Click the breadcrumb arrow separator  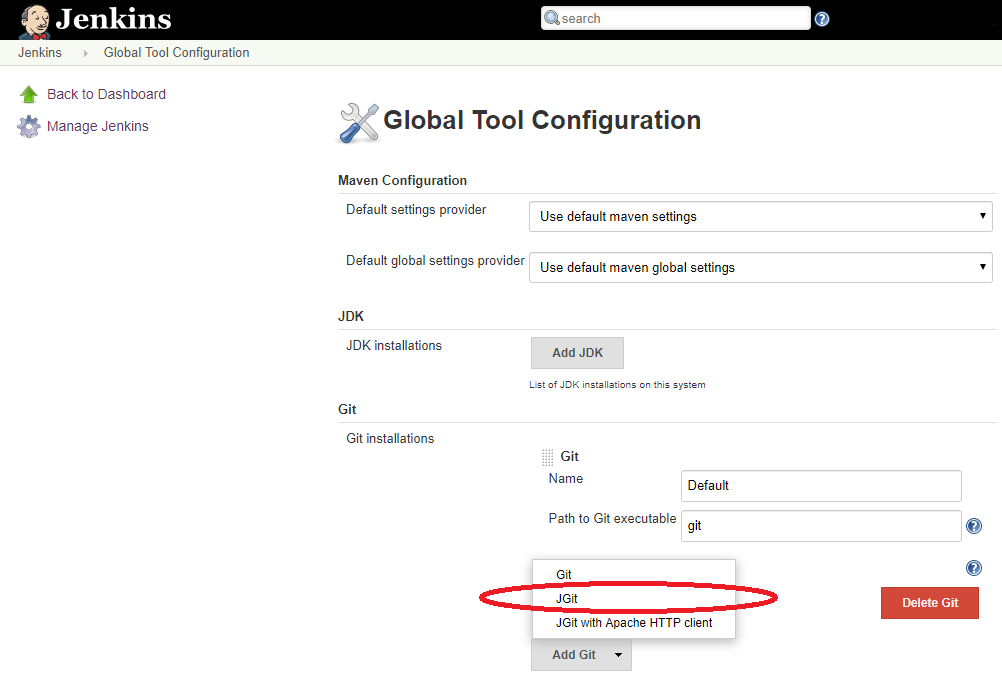pyautogui.click(x=86, y=53)
